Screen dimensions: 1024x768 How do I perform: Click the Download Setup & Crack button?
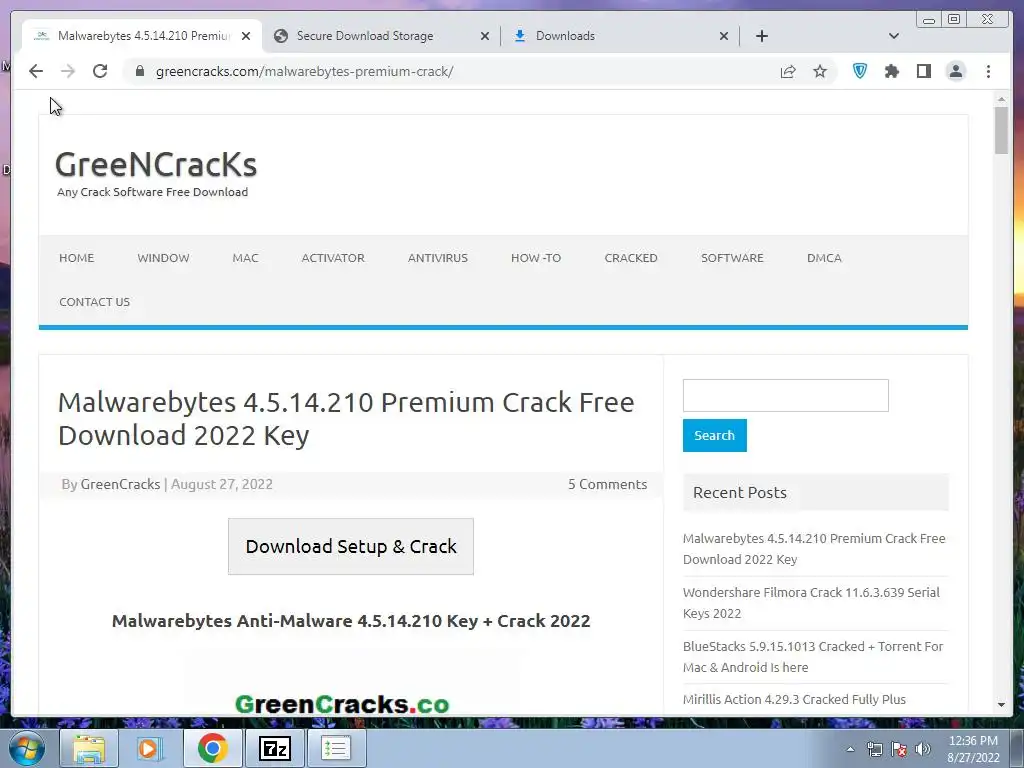click(351, 547)
